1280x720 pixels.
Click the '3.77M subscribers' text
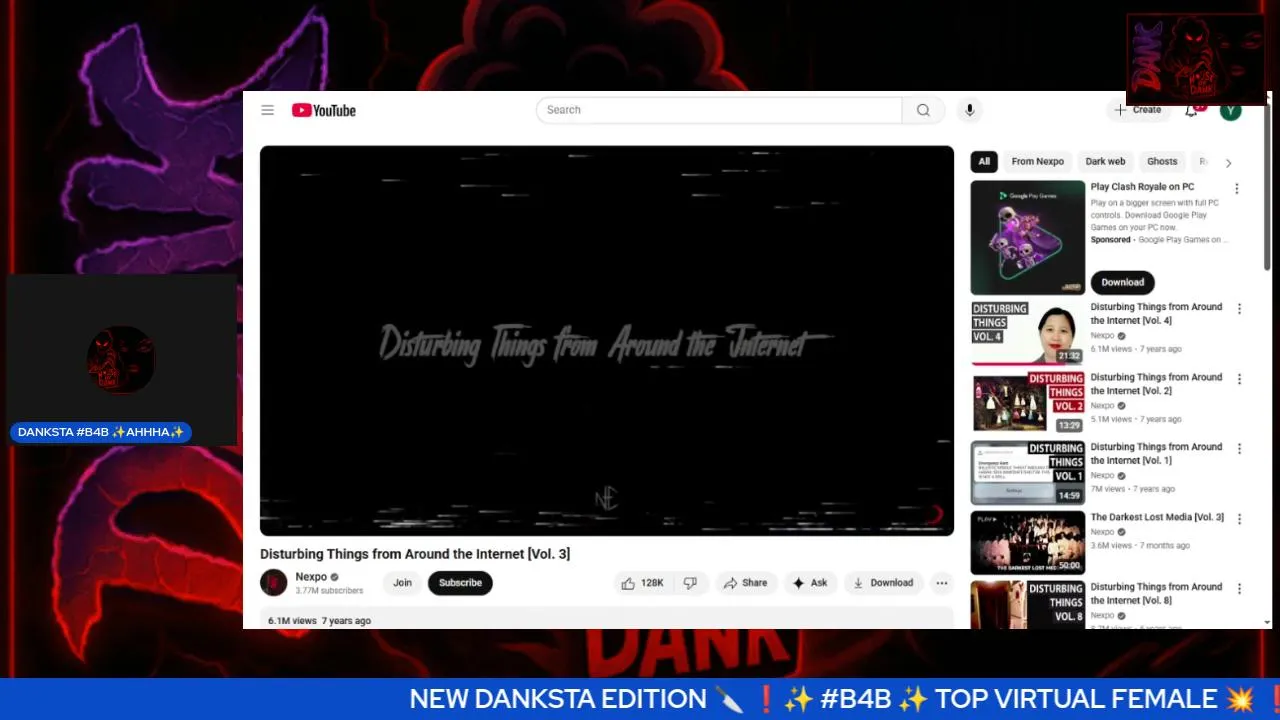(x=329, y=591)
